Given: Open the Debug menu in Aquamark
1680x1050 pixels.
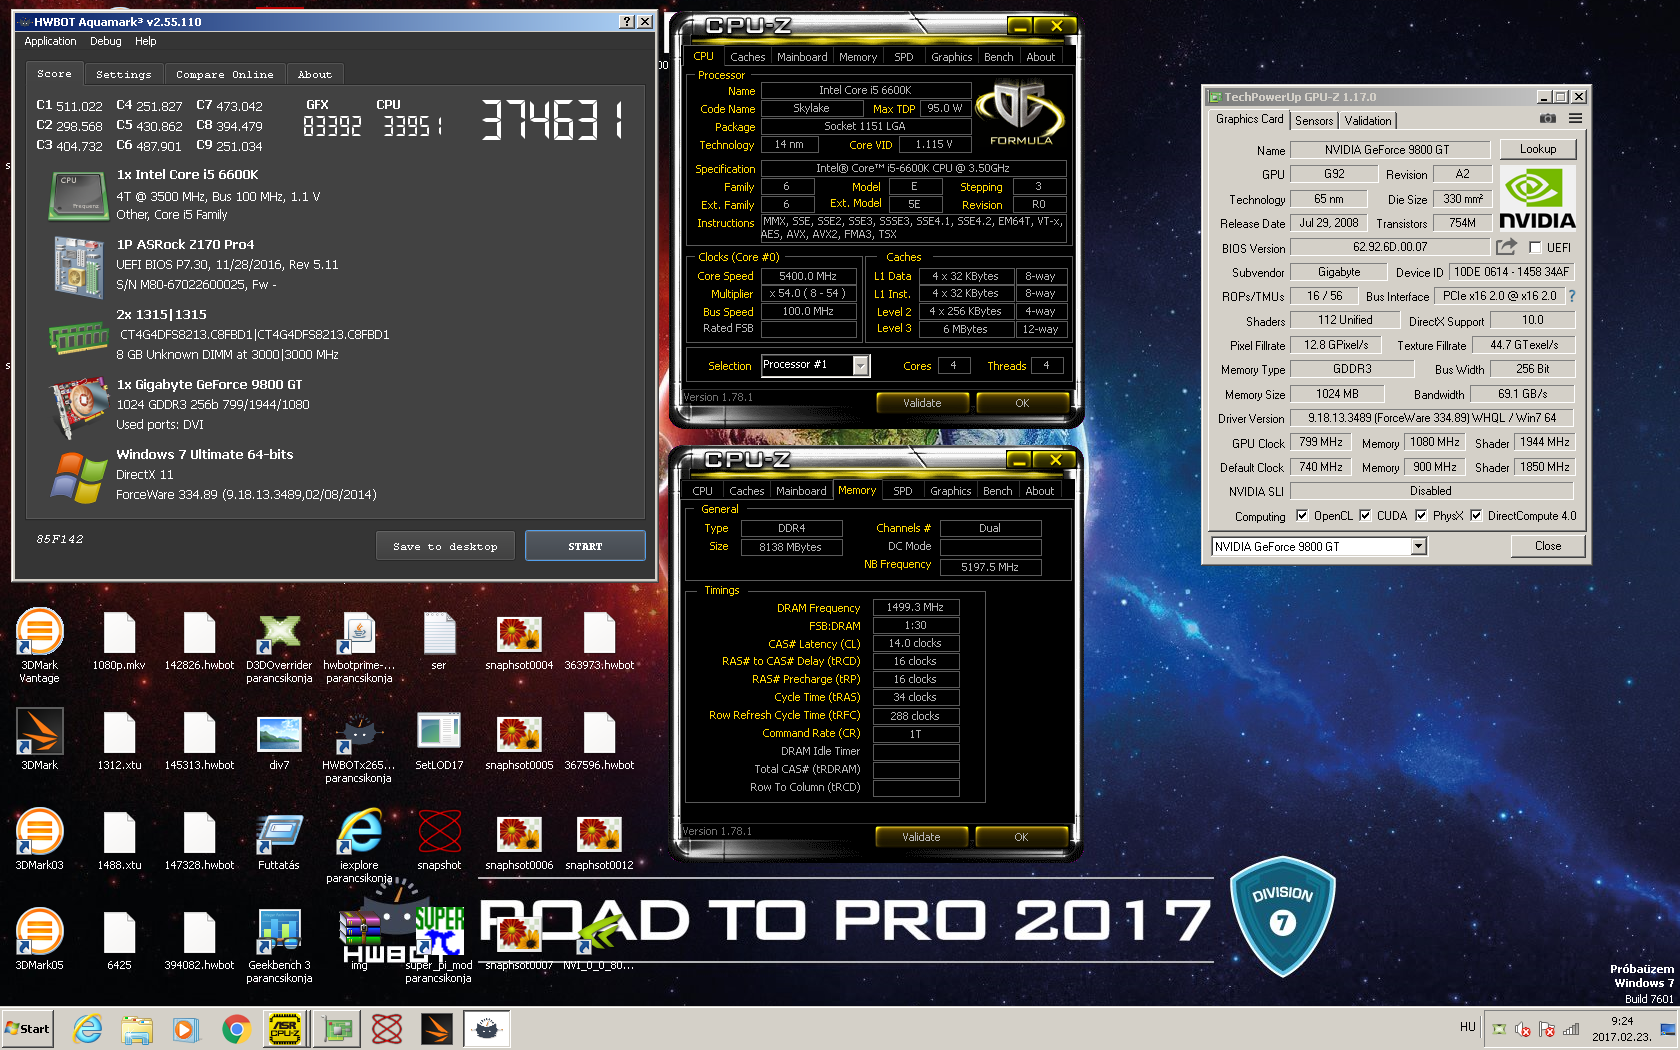Looking at the screenshot, I should (x=106, y=41).
